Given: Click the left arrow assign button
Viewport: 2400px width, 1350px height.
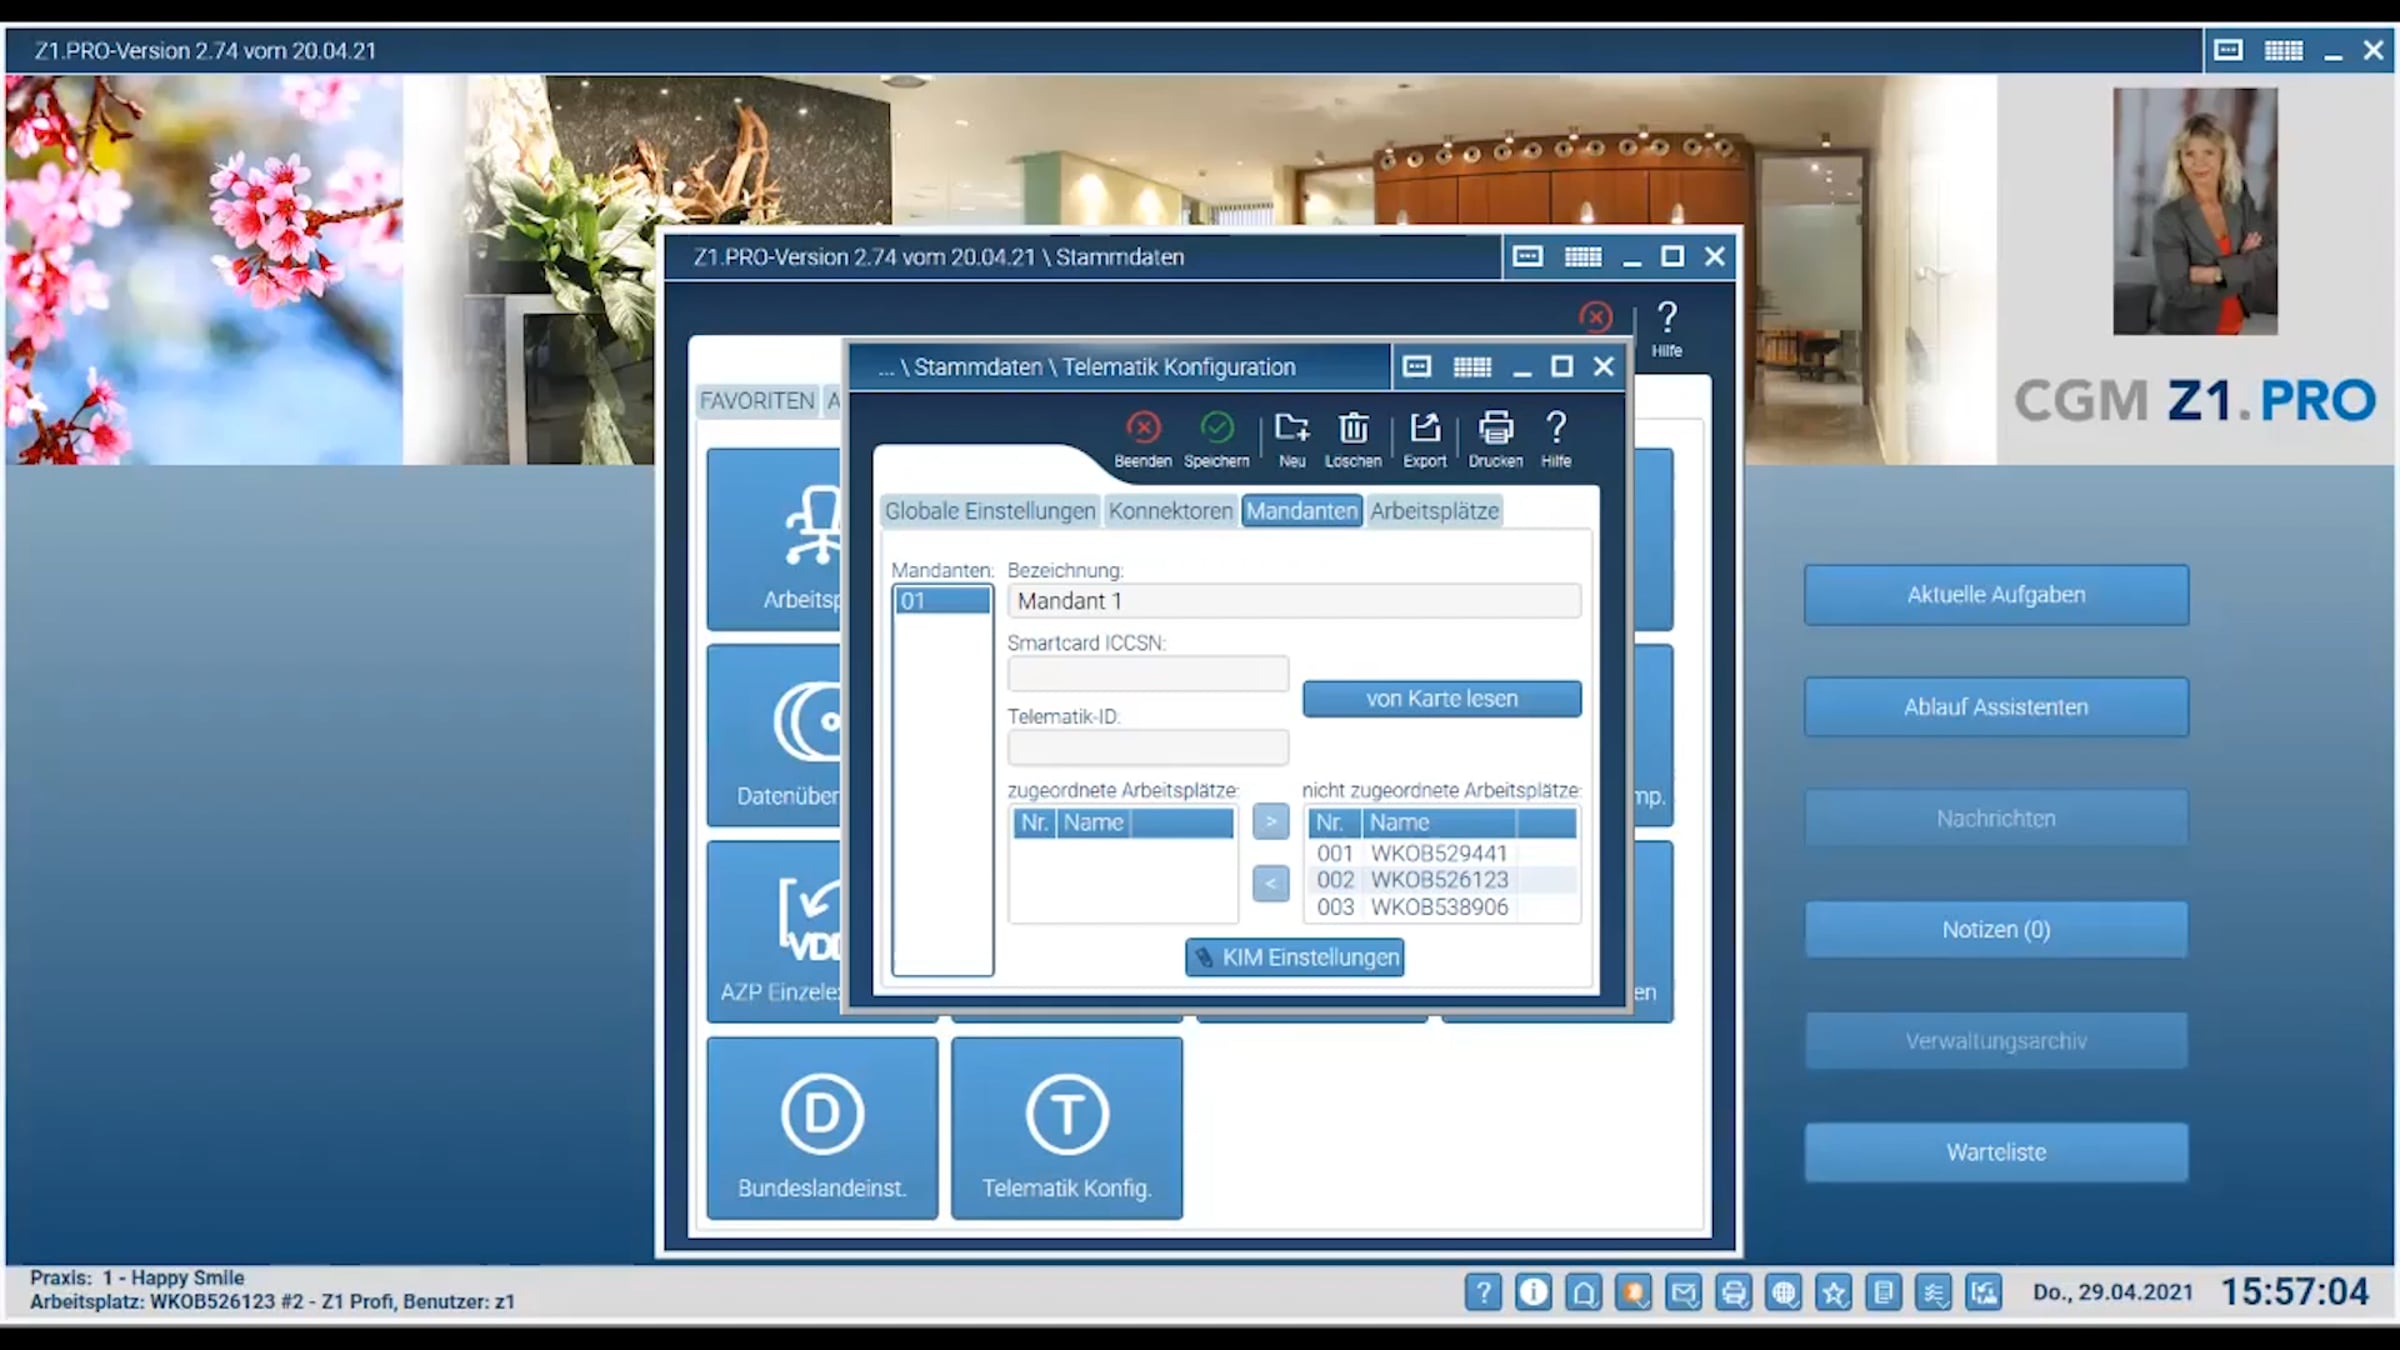Looking at the screenshot, I should pyautogui.click(x=1270, y=883).
